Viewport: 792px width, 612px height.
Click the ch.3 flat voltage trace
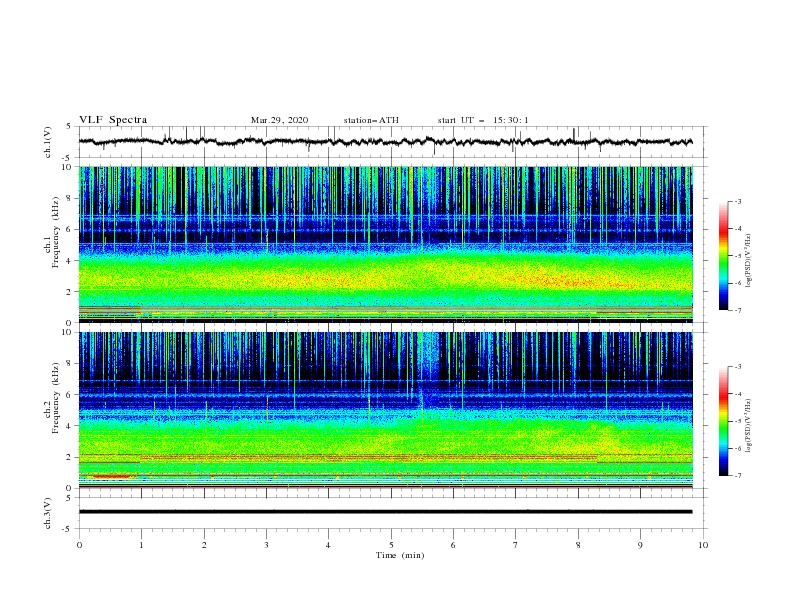[x=385, y=512]
